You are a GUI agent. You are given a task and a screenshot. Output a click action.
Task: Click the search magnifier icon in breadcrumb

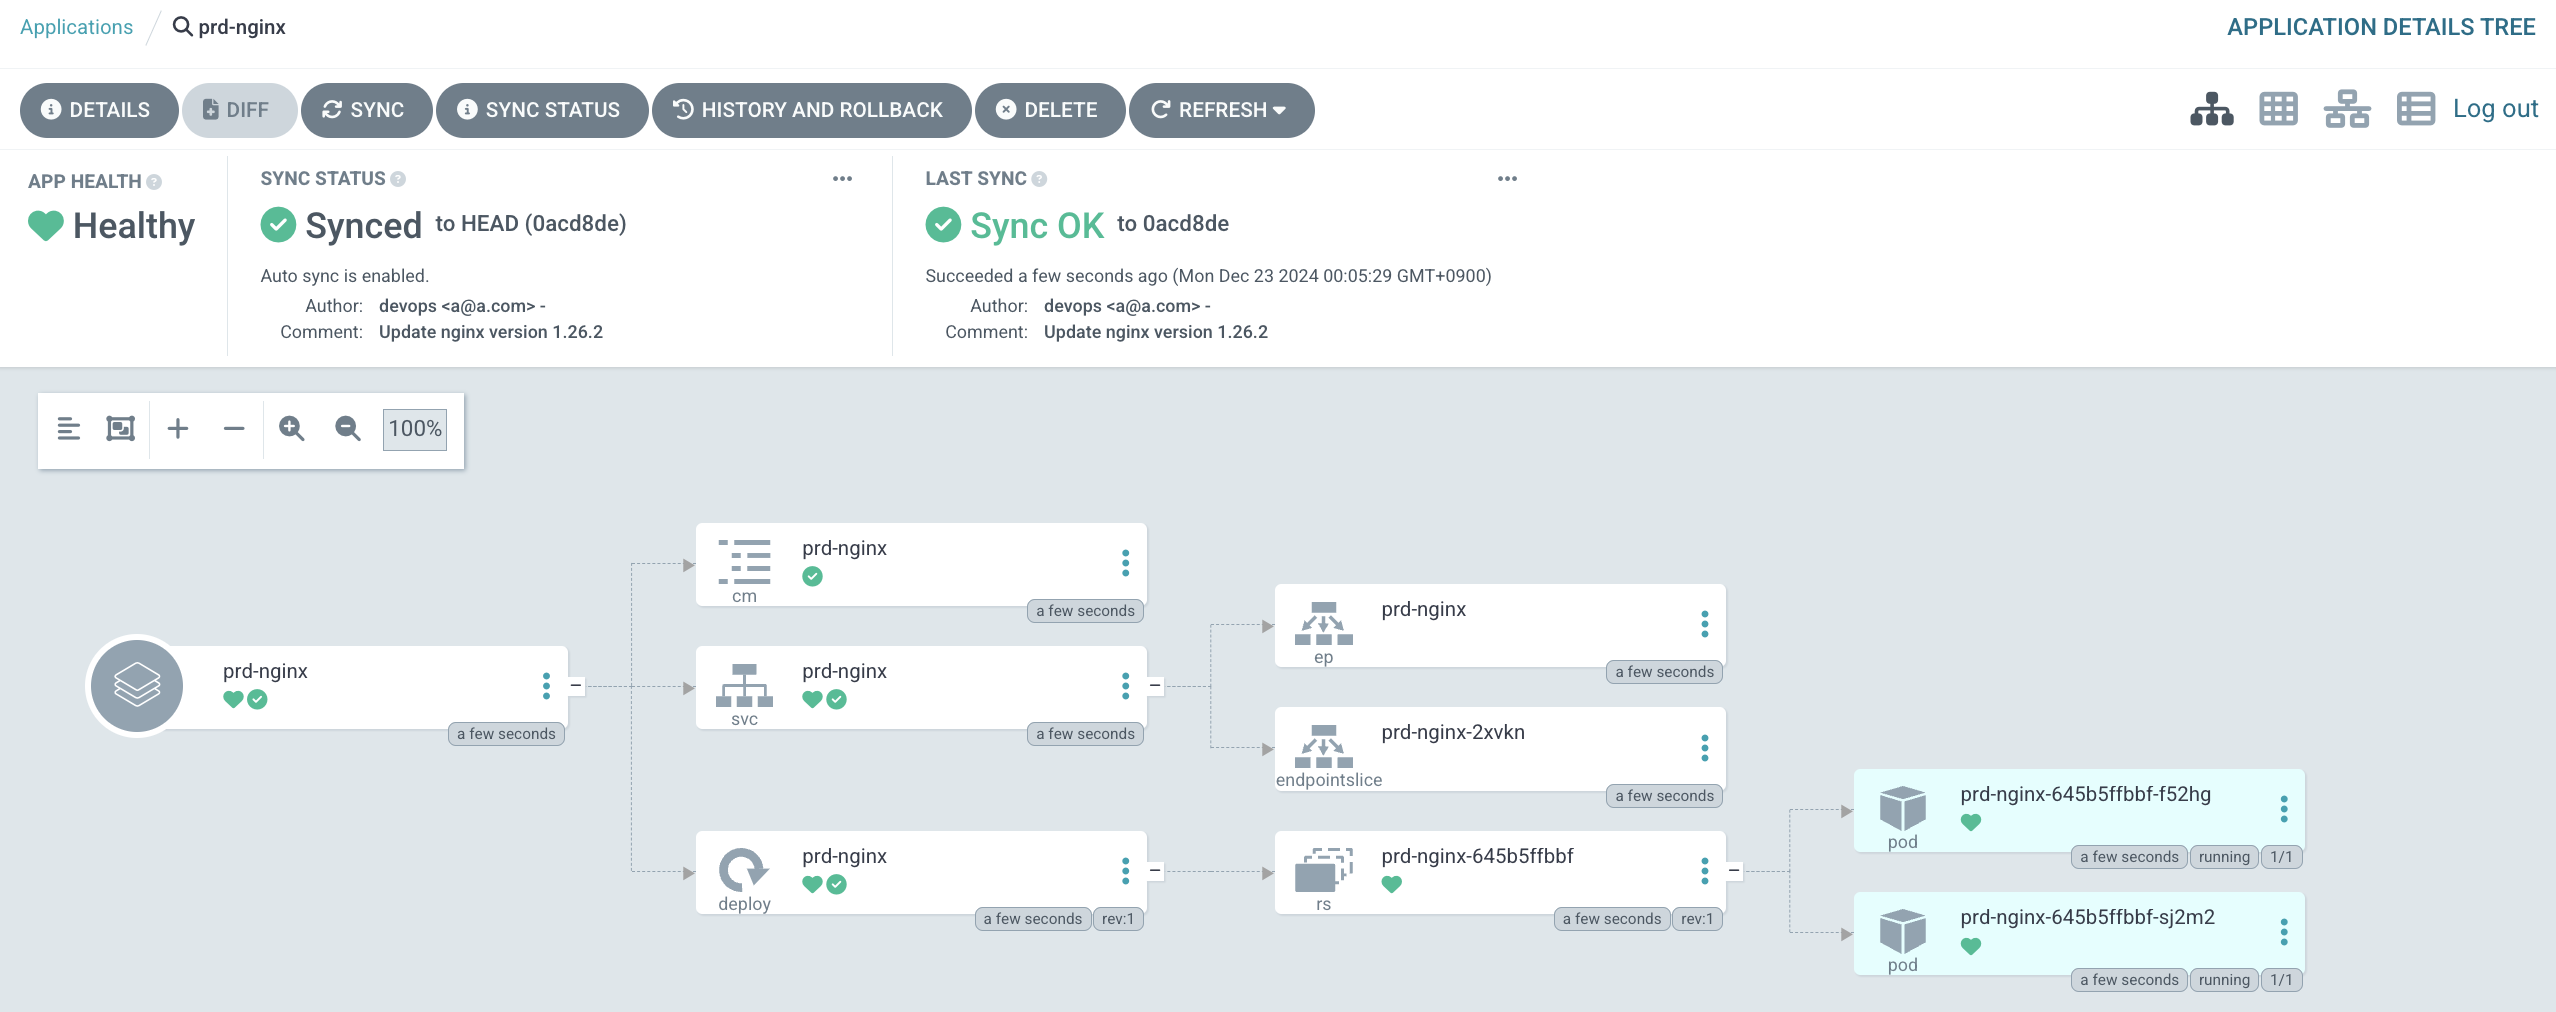pos(182,26)
